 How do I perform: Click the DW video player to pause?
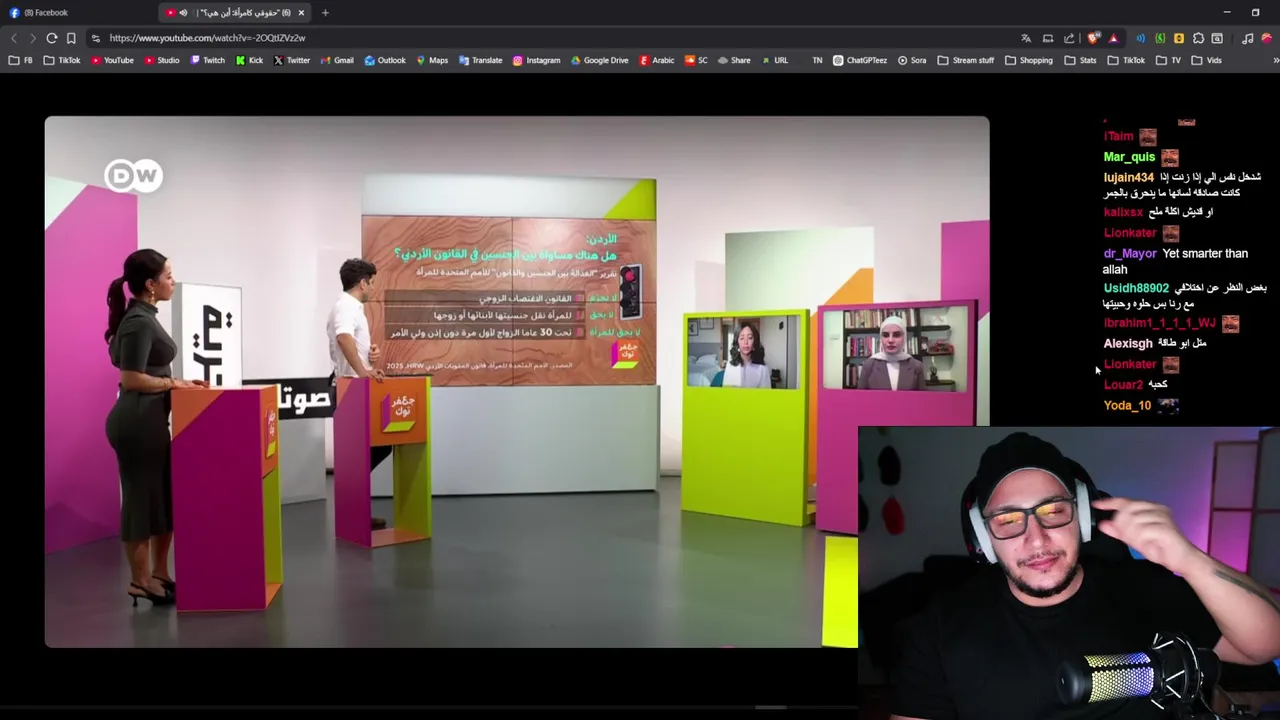coord(517,382)
